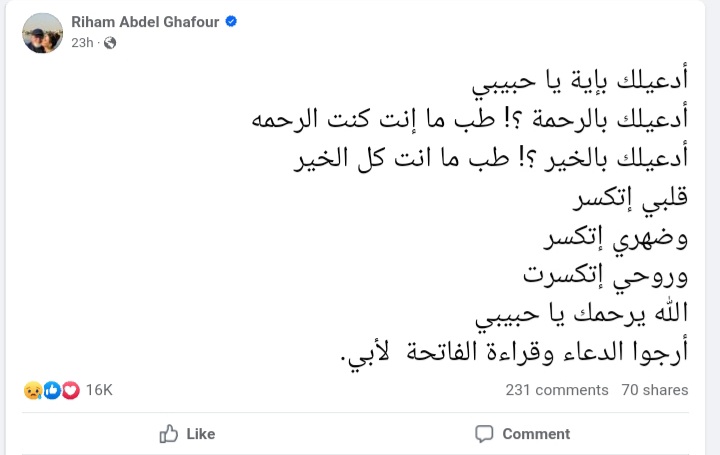Show the 70 shares list

click(654, 390)
